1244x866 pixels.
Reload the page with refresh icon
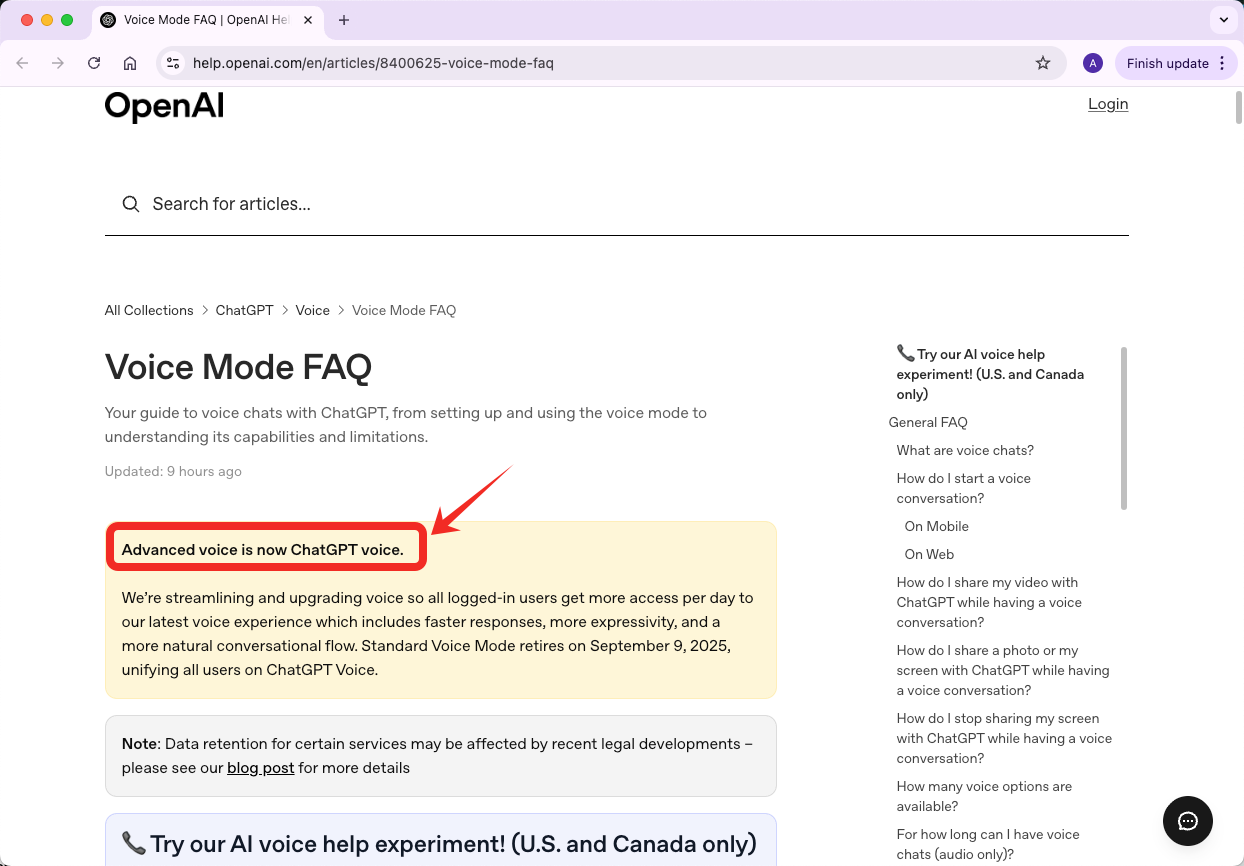[x=94, y=63]
